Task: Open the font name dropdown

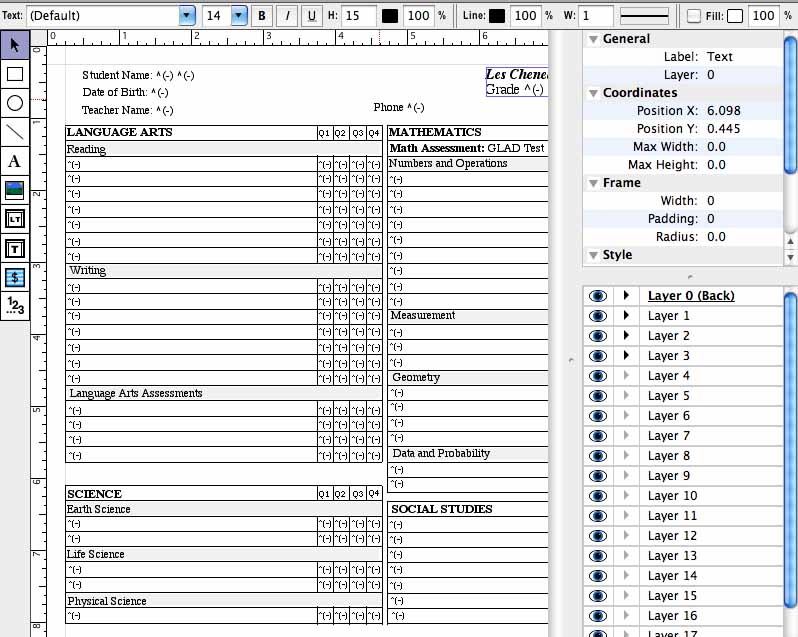Action: click(x=187, y=16)
